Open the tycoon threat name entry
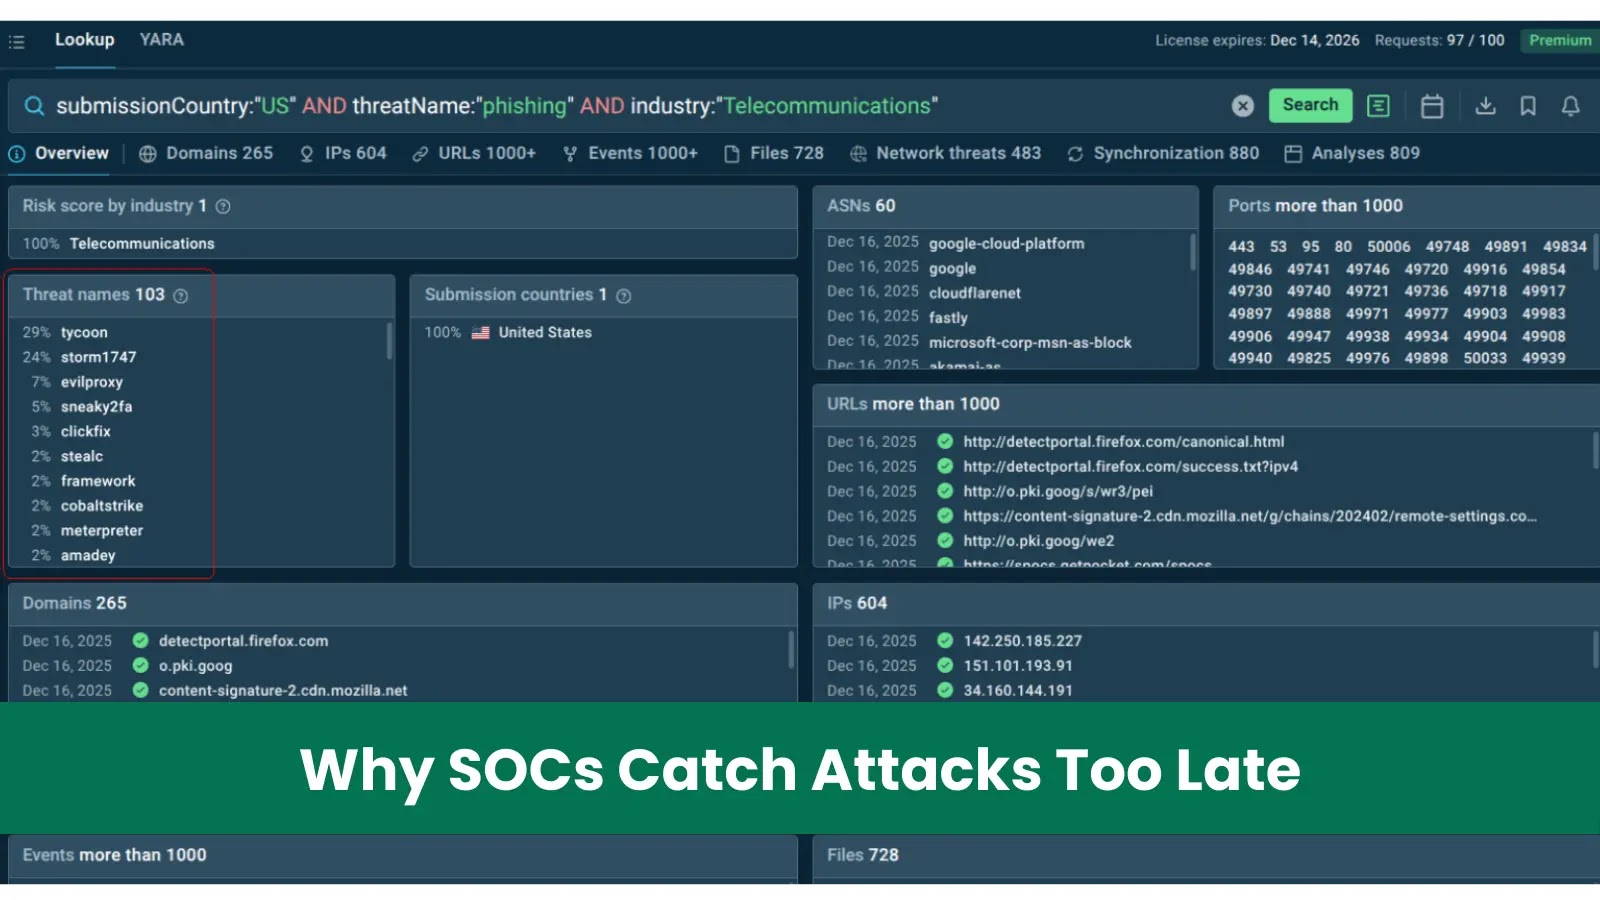 point(84,332)
